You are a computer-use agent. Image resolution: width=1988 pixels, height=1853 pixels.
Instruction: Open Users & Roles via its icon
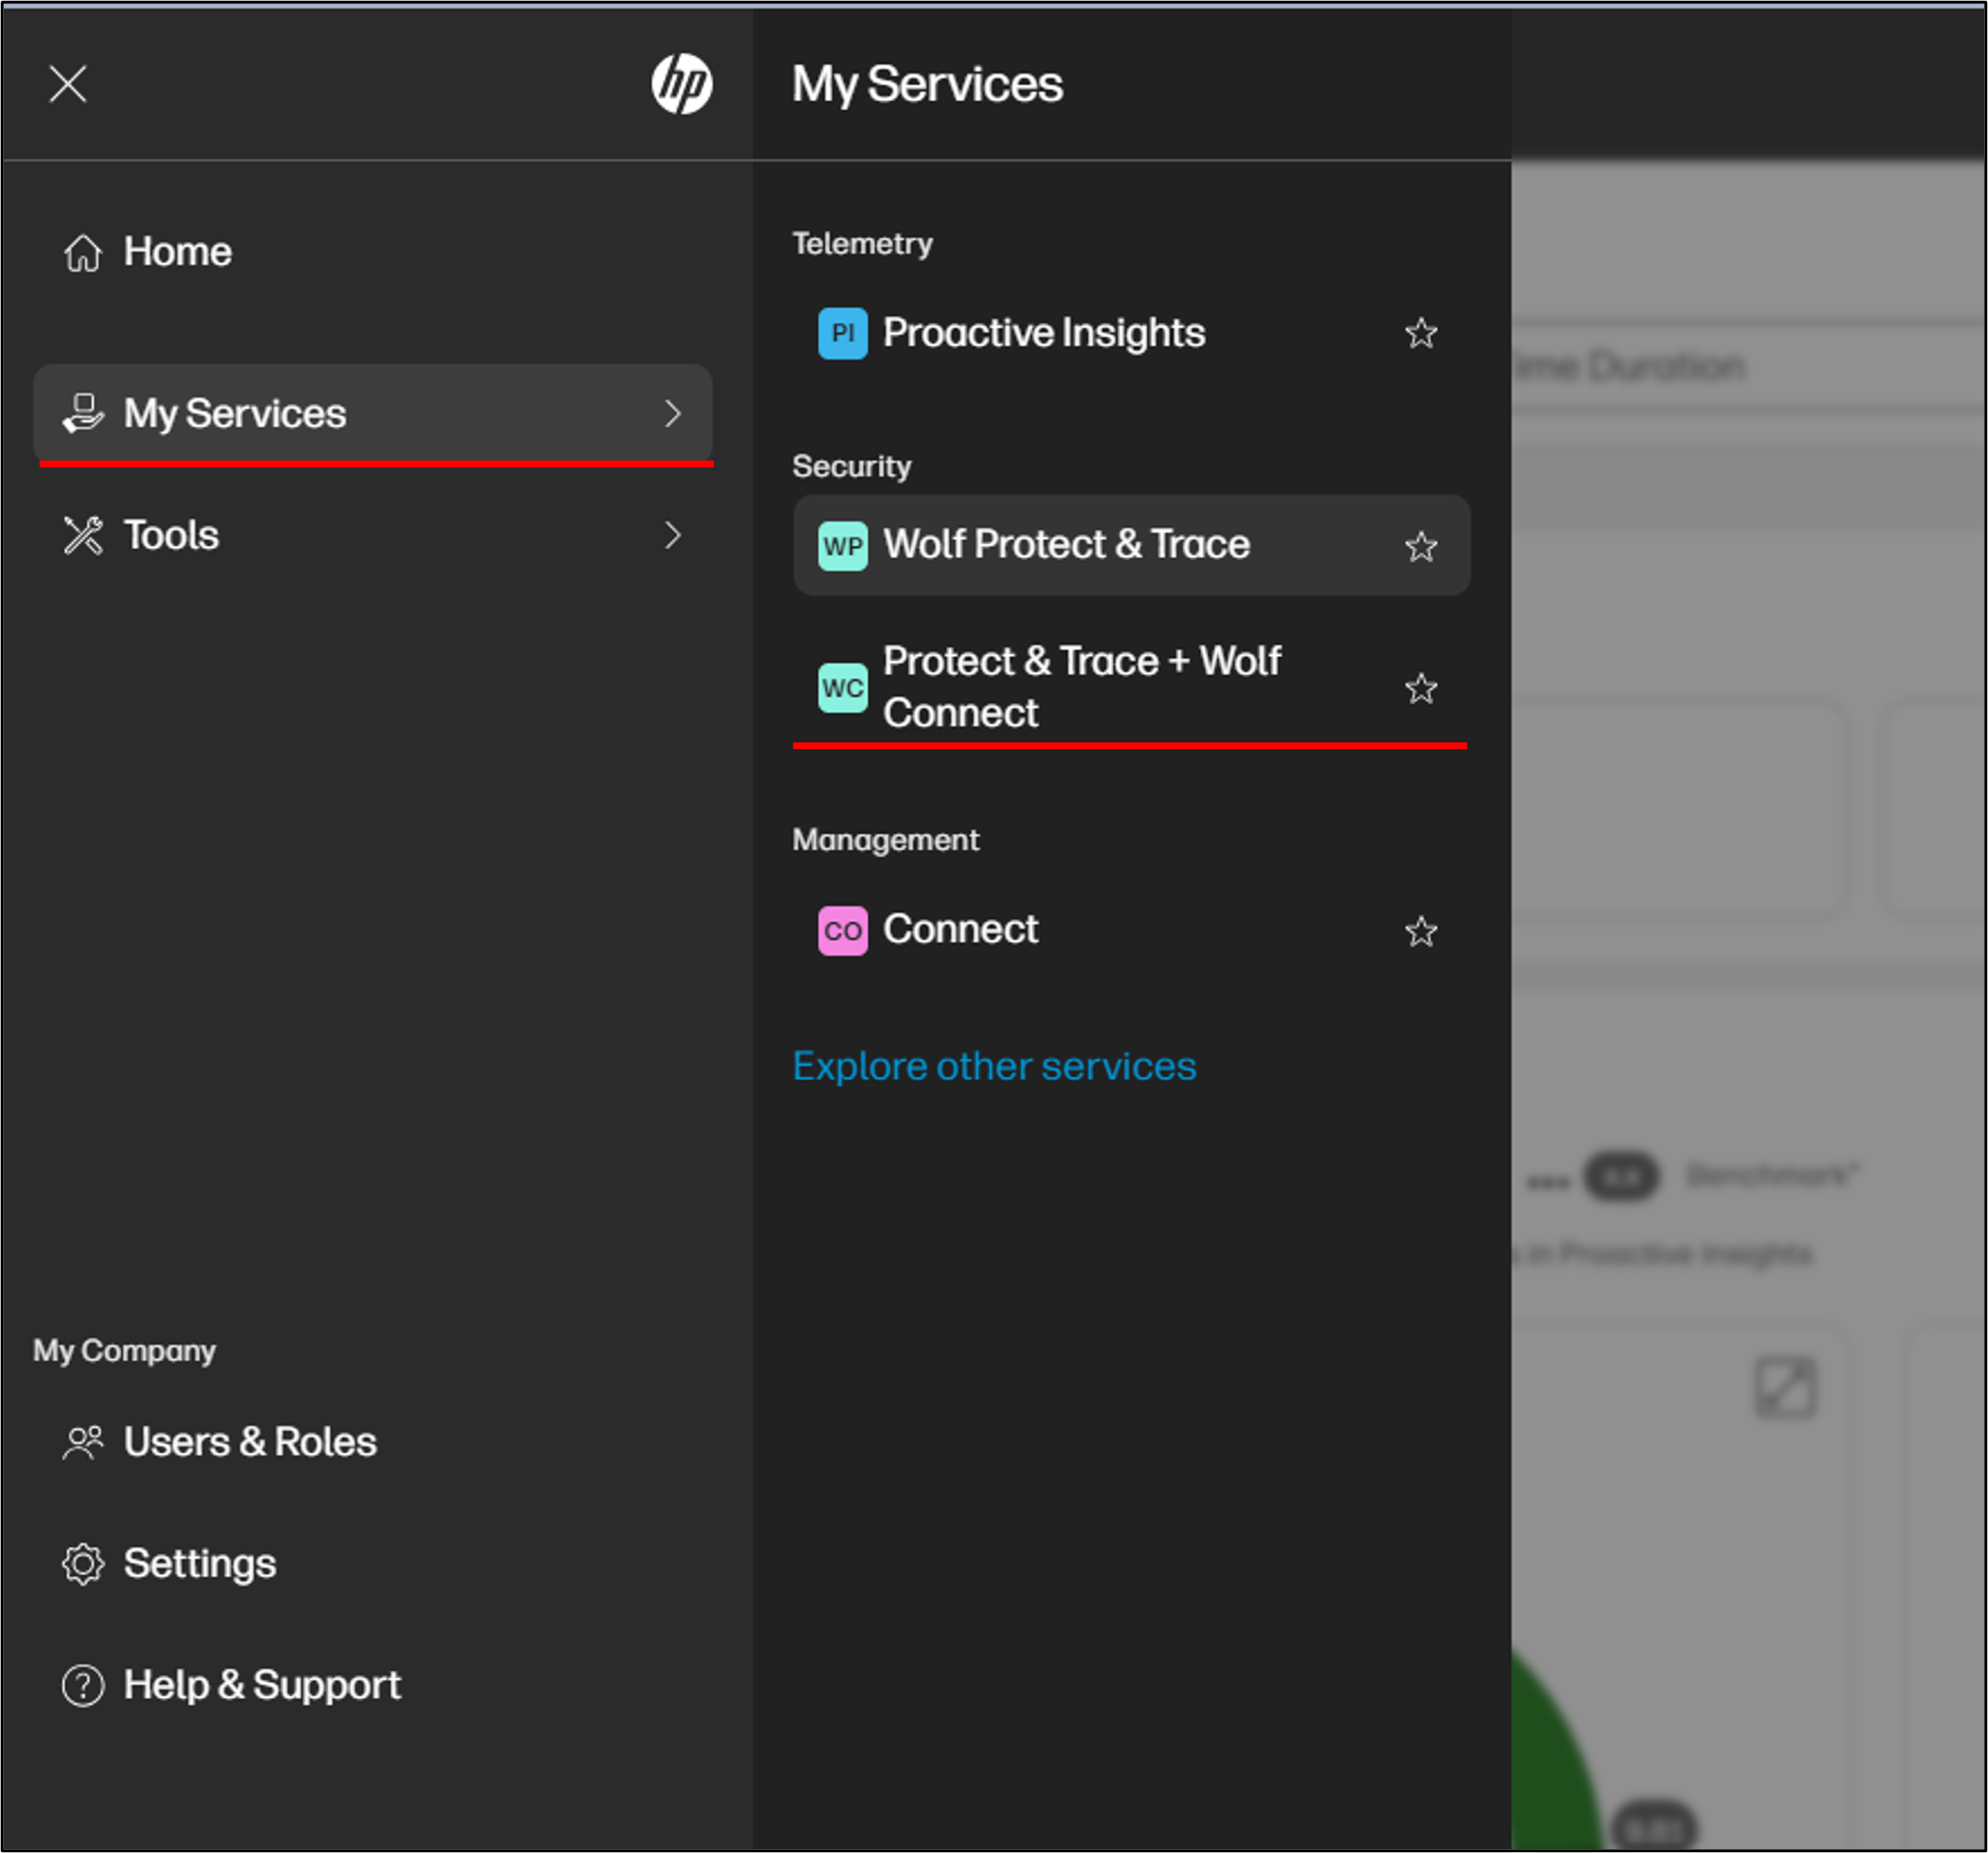click(x=84, y=1442)
